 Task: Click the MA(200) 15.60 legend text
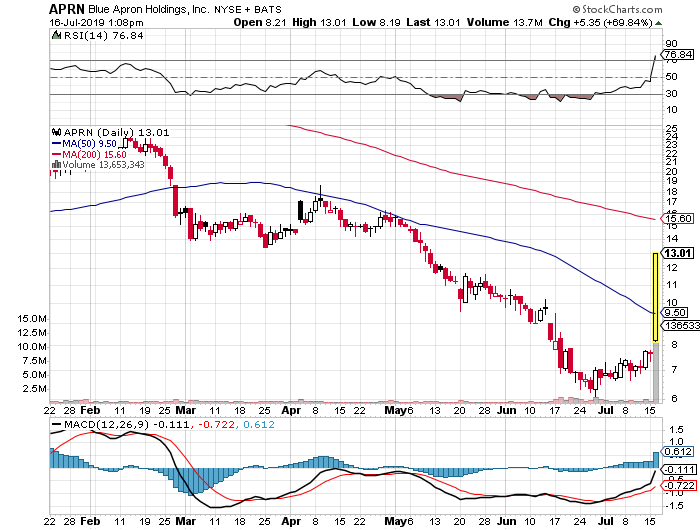tap(94, 154)
